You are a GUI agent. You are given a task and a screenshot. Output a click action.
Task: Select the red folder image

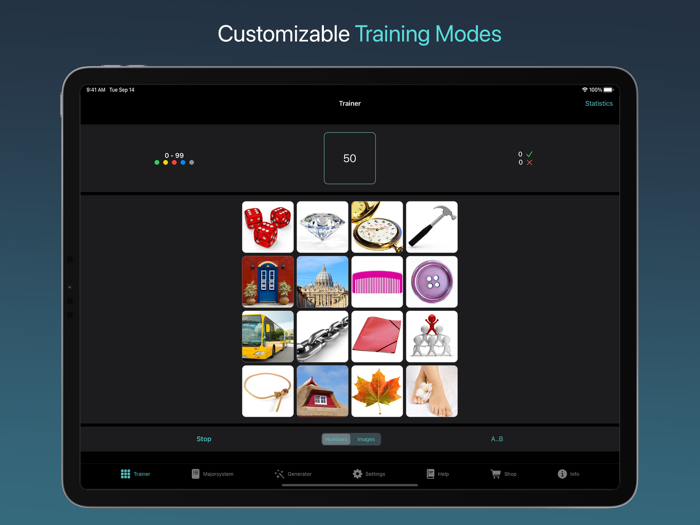click(x=377, y=336)
